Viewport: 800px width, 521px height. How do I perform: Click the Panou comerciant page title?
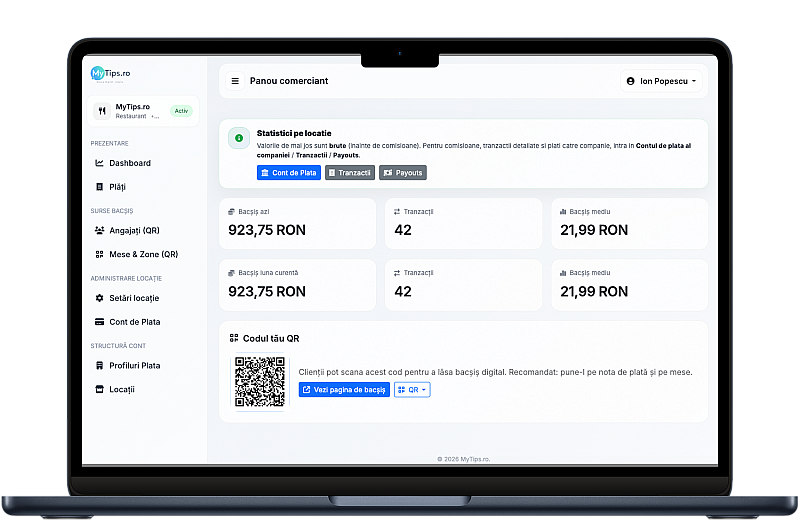[289, 81]
